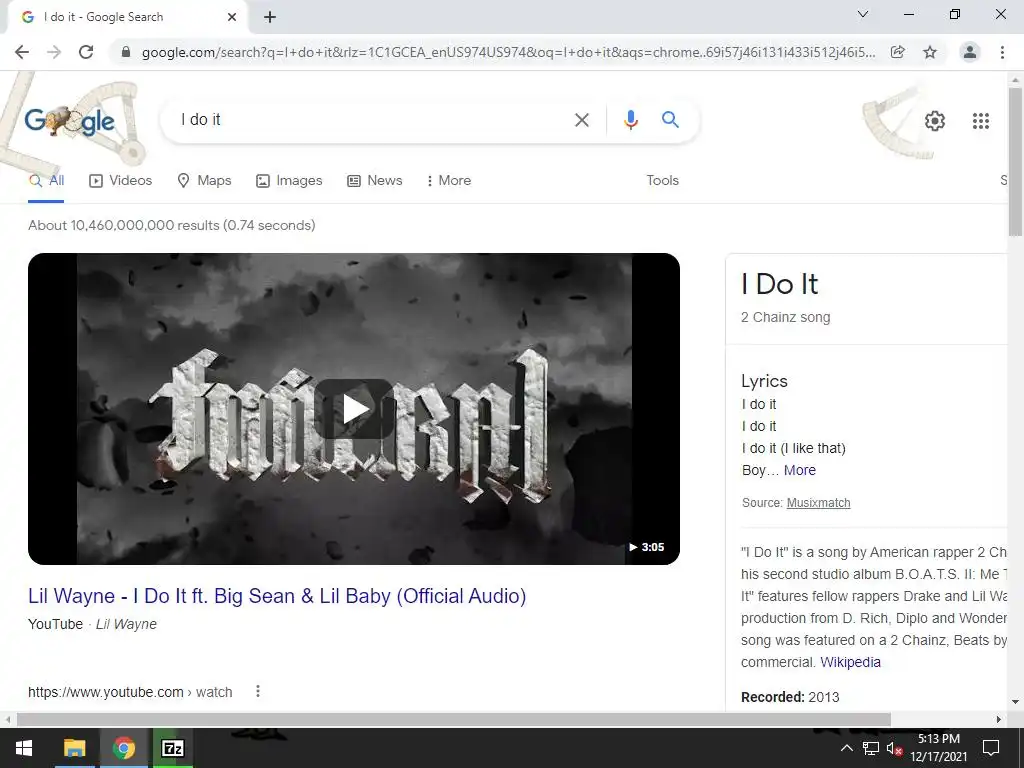The height and width of the screenshot is (768, 1024).
Task: Submit search with magnifier icon
Action: click(670, 120)
